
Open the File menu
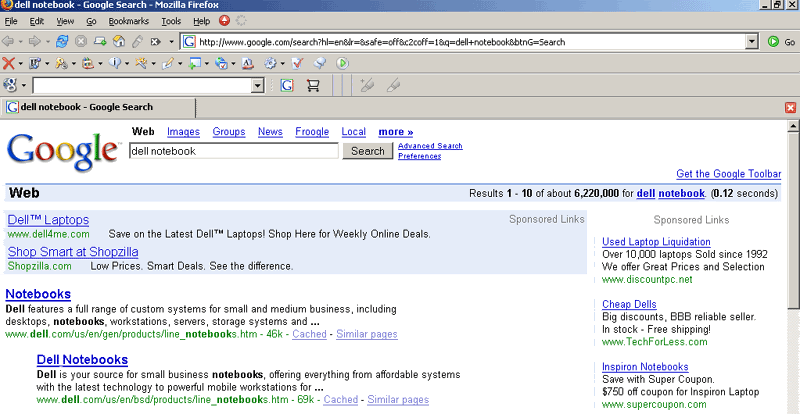[11, 21]
